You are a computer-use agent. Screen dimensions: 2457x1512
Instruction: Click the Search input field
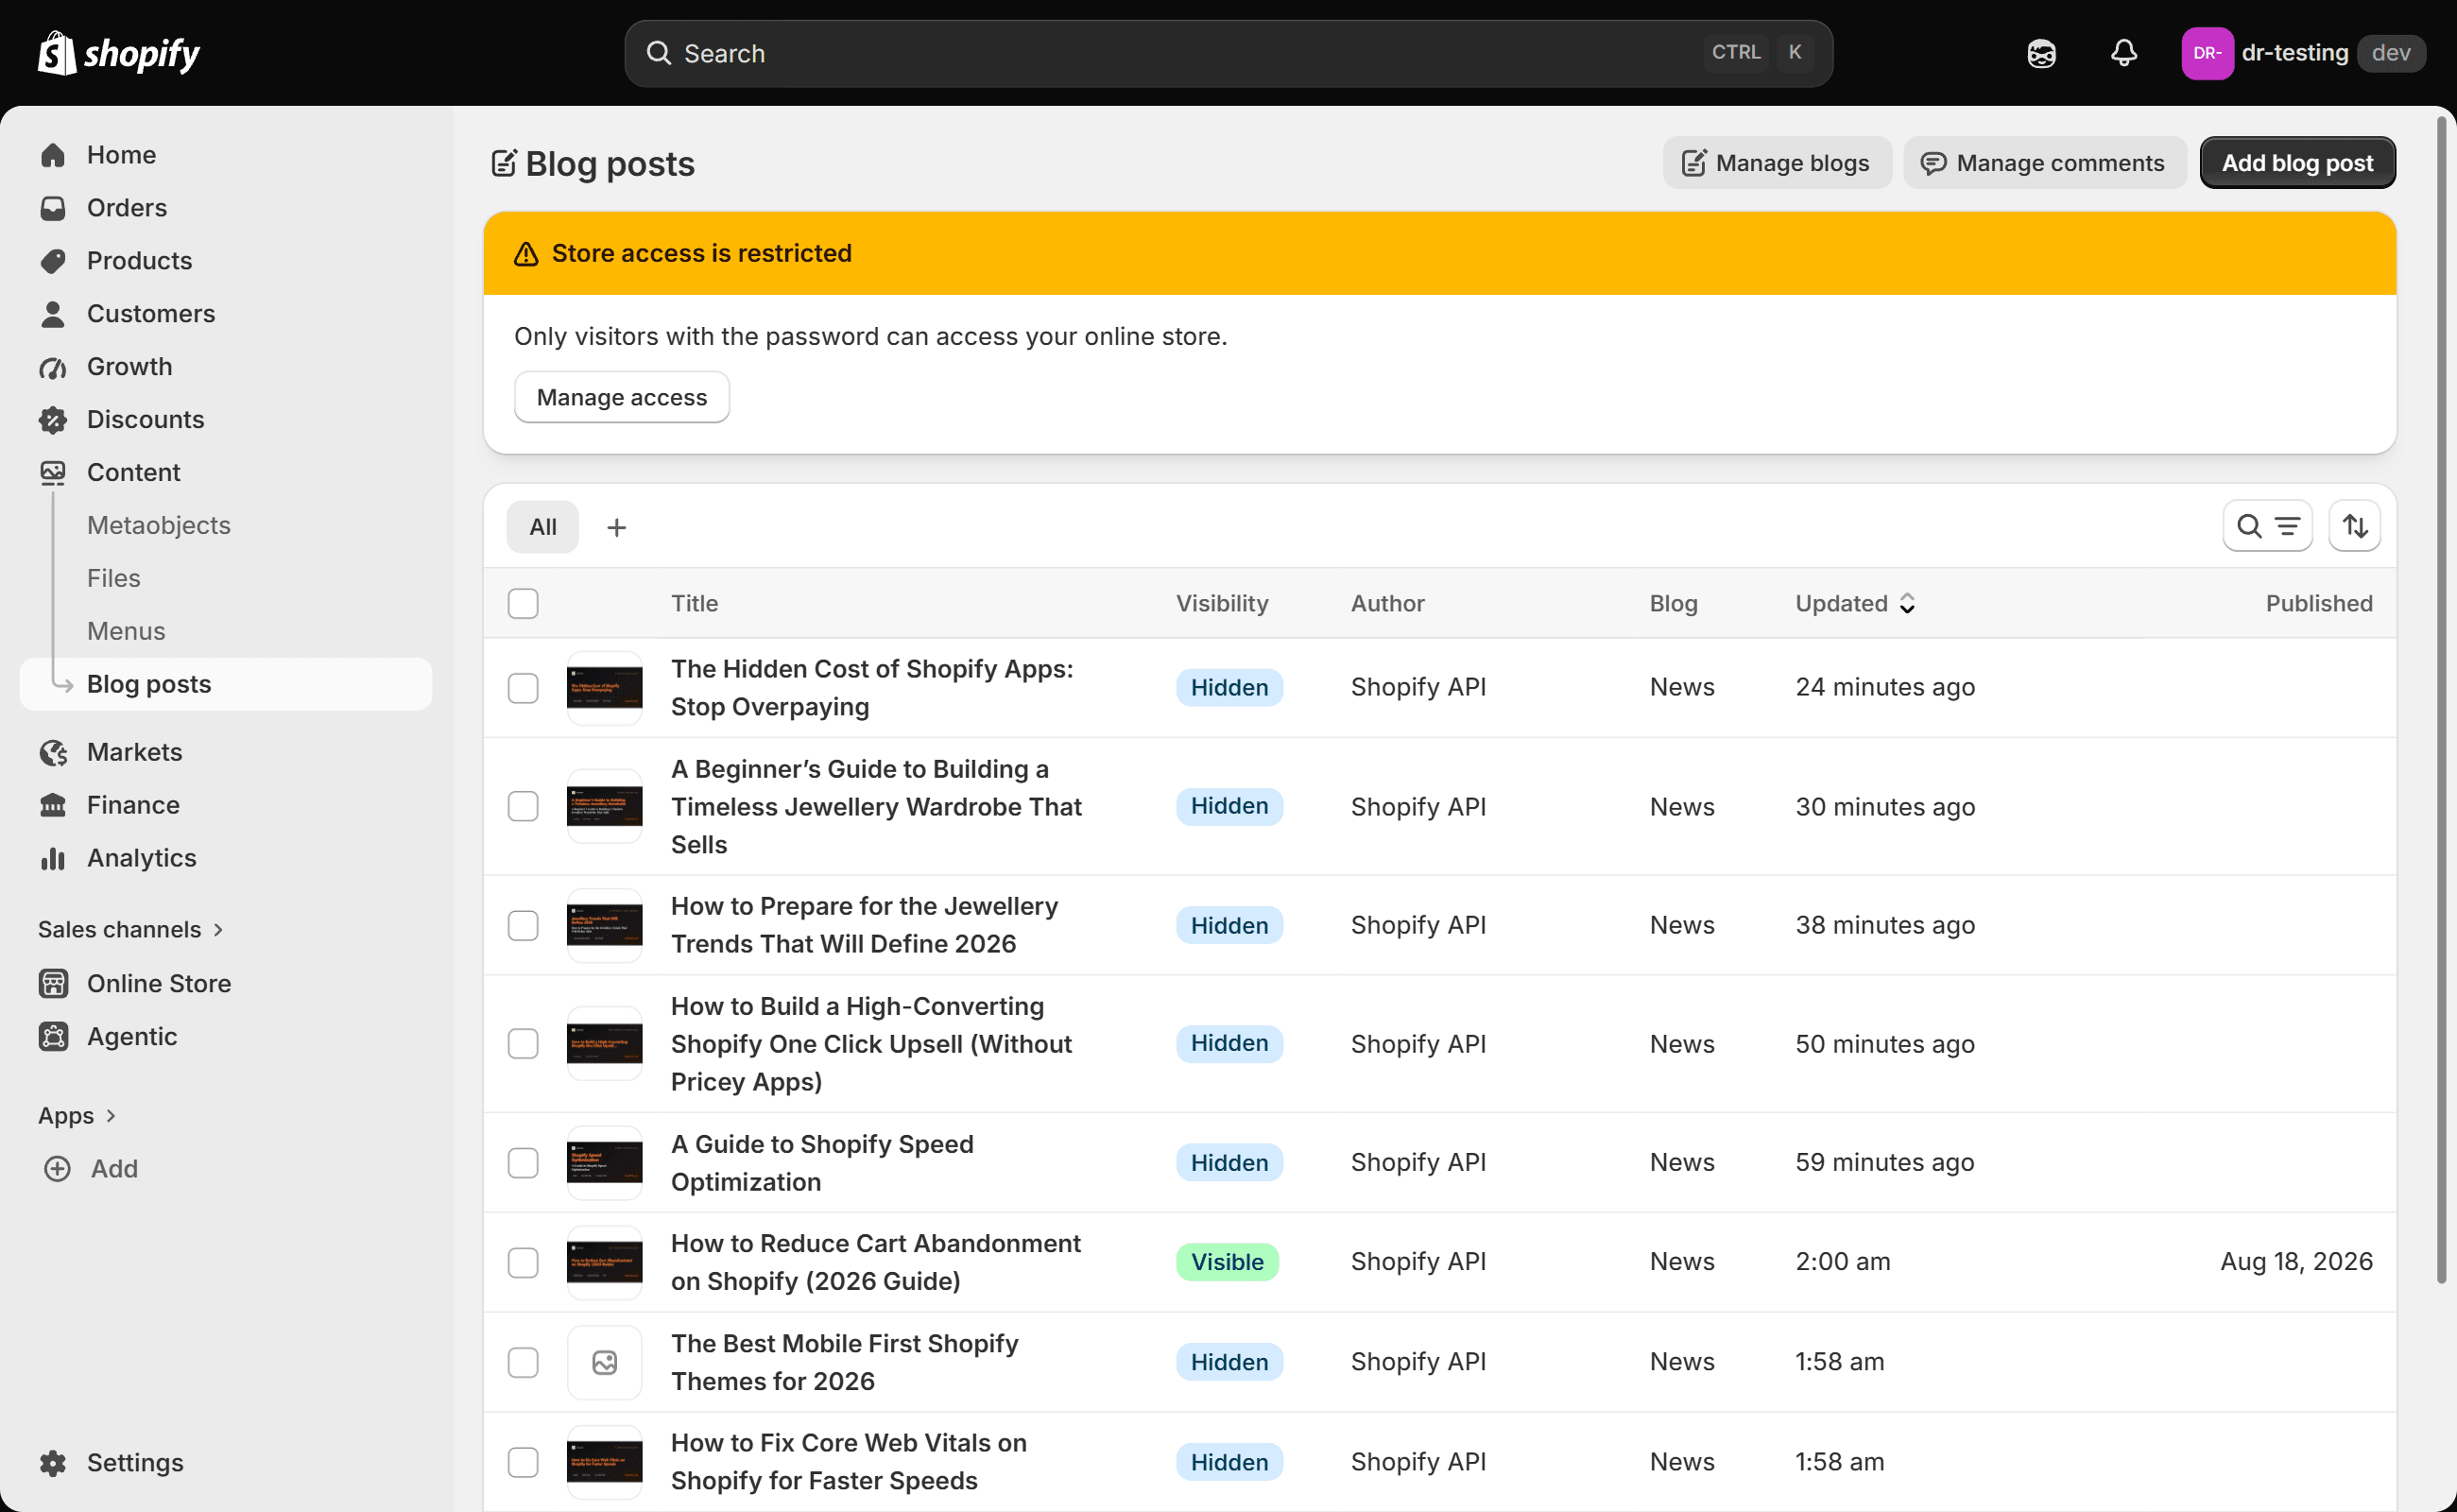tap(1228, 53)
